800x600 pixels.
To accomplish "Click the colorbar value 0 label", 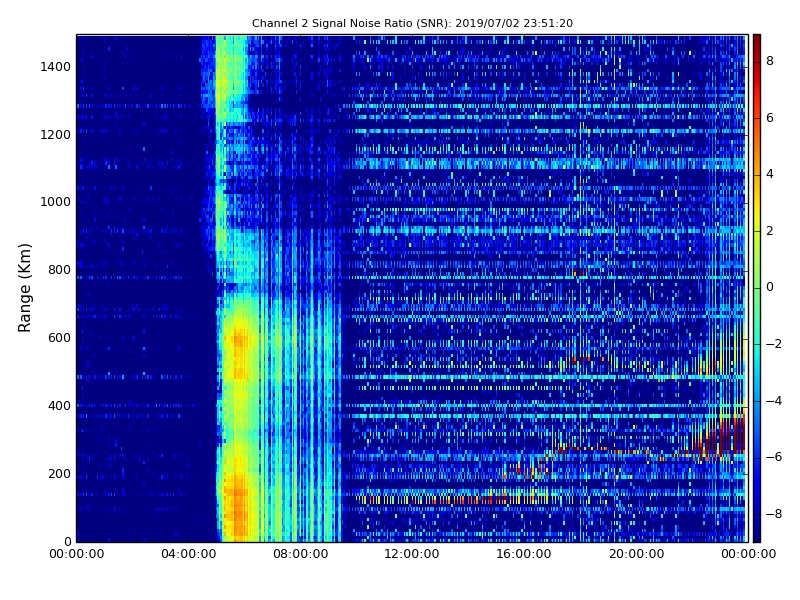I will pos(770,287).
